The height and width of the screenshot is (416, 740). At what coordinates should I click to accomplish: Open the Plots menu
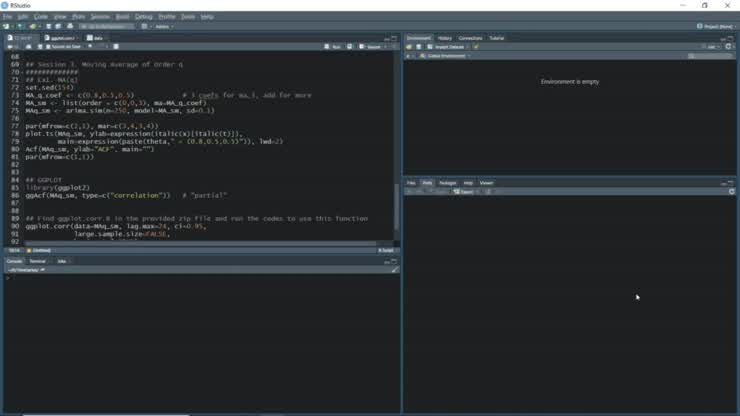pos(78,17)
